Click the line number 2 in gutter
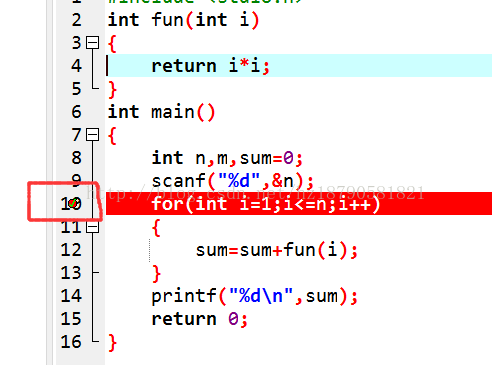The height and width of the screenshot is (365, 492). 76,20
